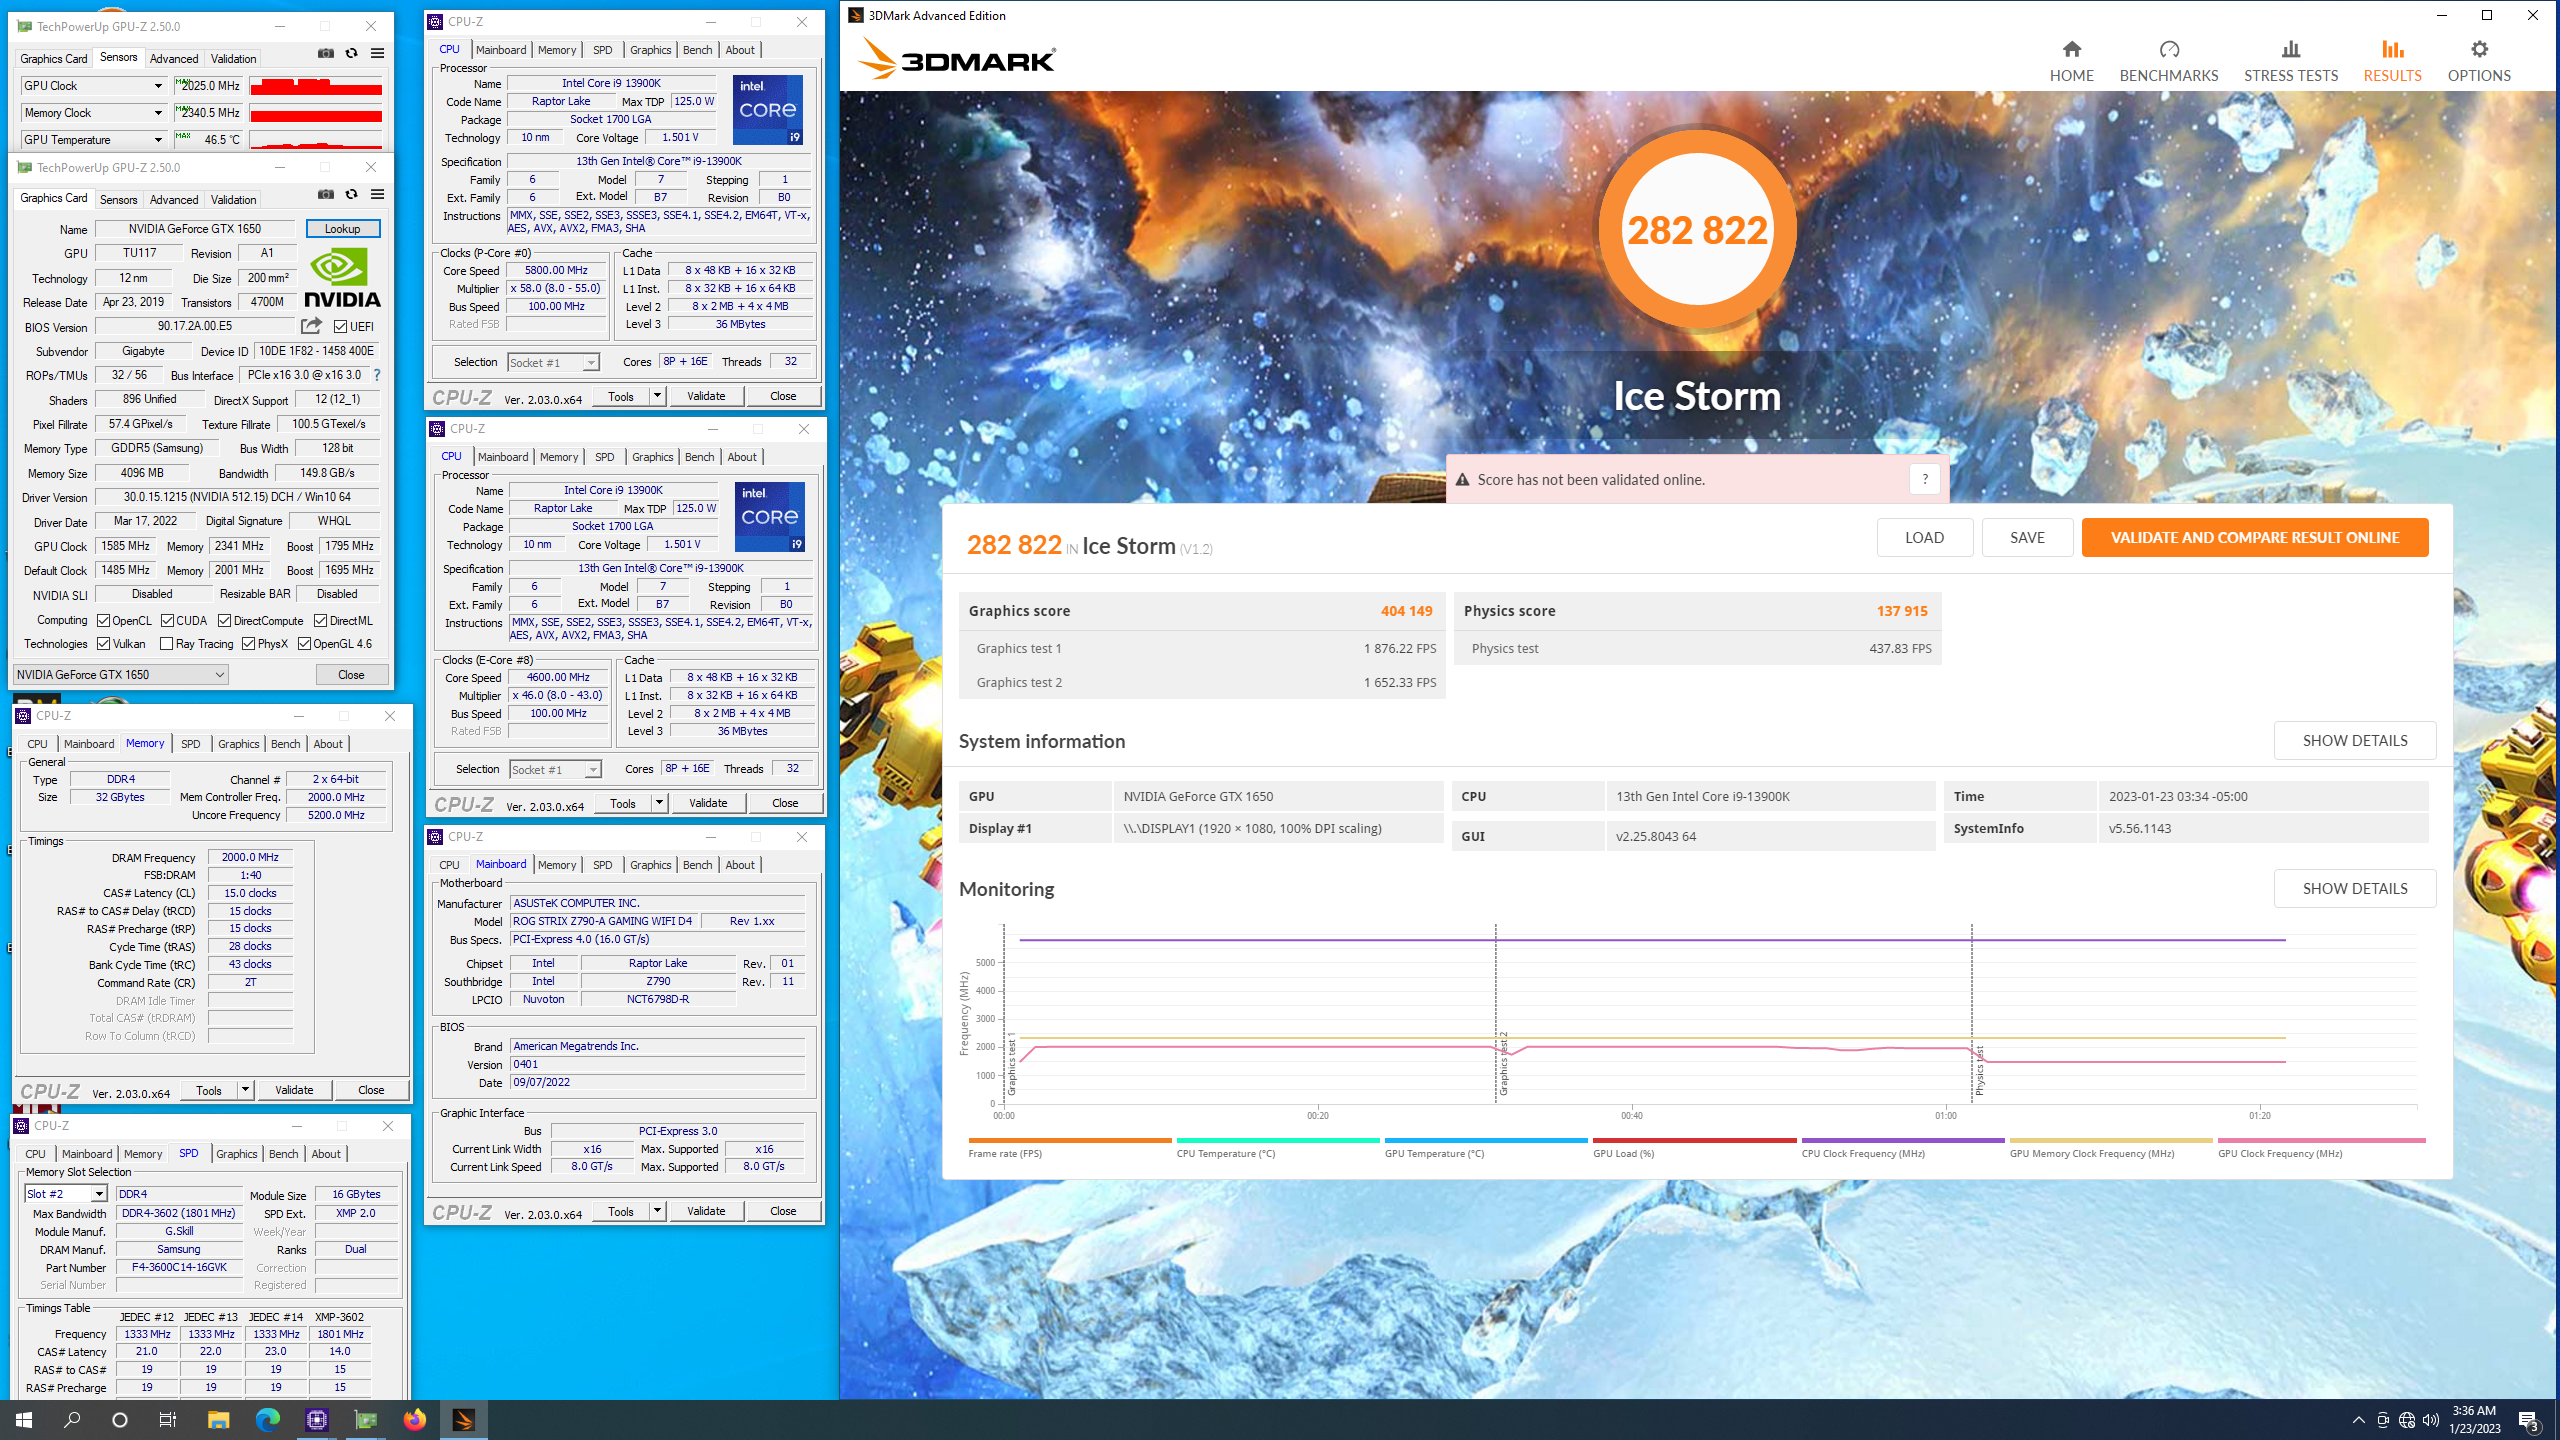The image size is (2560, 1440).
Task: Click the LOAD button in 3DMark
Action: click(1924, 537)
